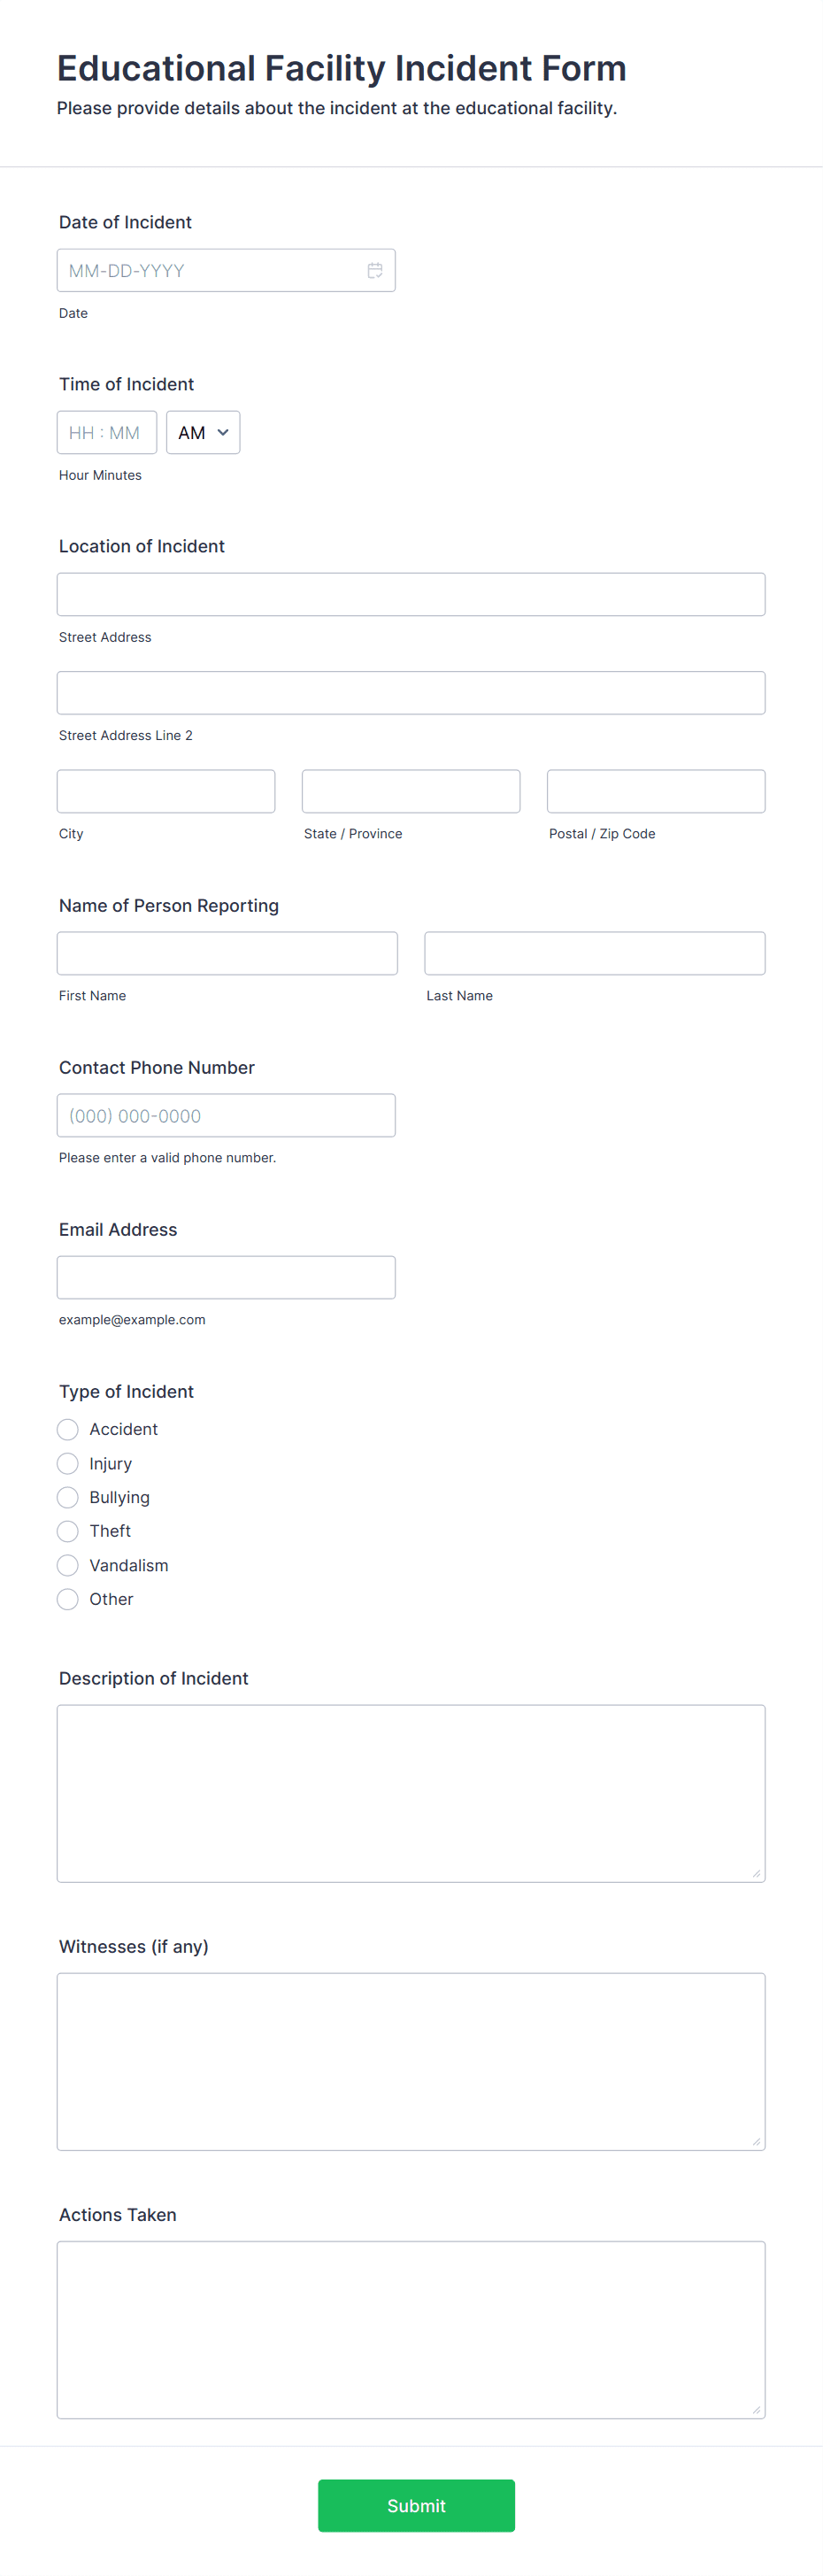Screen dimensions: 823x2576
Task: Select the Vandalism option
Action: (x=68, y=1565)
